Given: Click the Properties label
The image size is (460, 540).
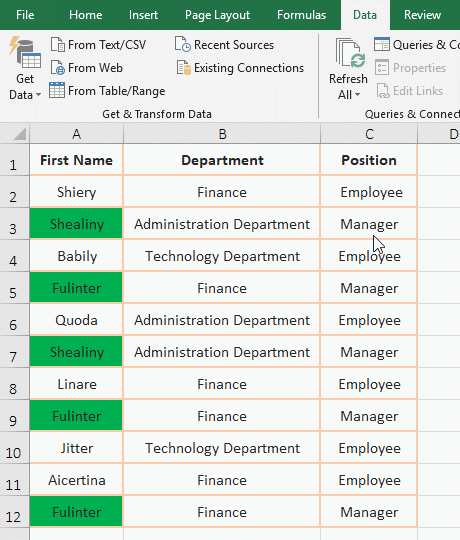Looking at the screenshot, I should click(x=419, y=68).
